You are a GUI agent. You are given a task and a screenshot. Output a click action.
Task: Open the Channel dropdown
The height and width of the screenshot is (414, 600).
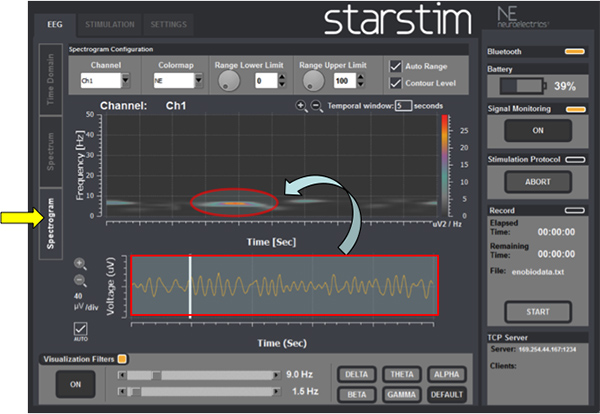pos(126,80)
